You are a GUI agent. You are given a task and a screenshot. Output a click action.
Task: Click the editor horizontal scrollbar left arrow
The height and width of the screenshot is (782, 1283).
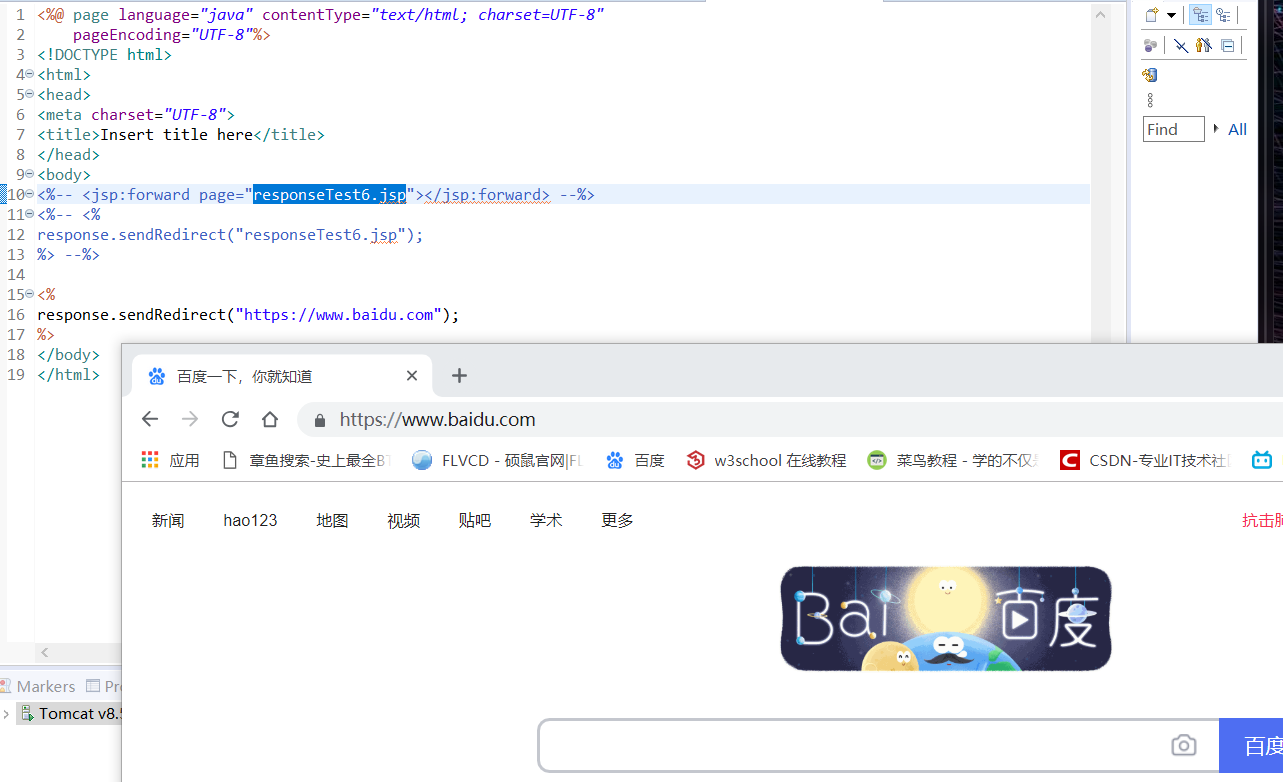pyautogui.click(x=44, y=652)
